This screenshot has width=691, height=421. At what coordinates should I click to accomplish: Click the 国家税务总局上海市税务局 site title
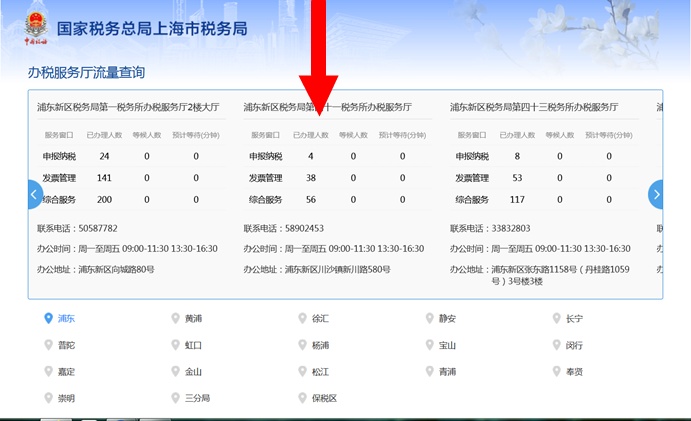[x=152, y=29]
